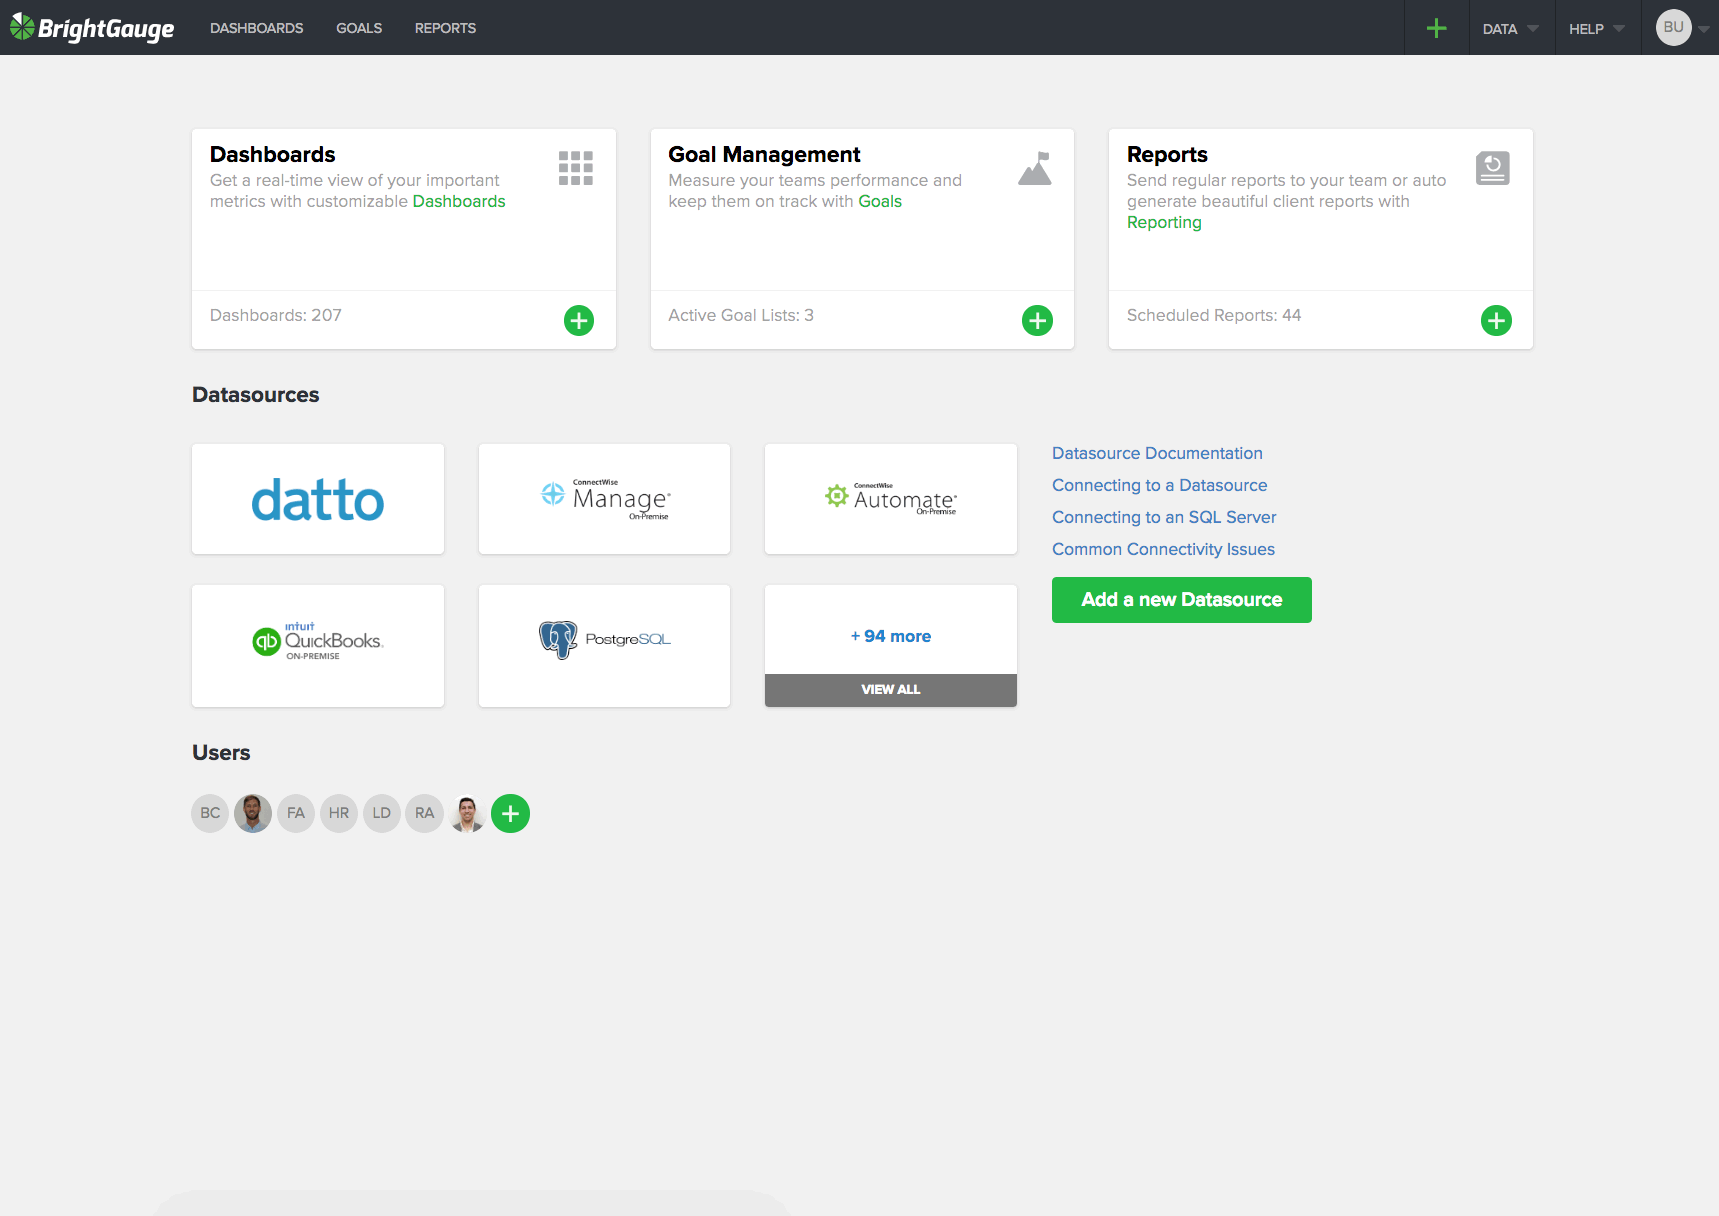Select the FA user avatar
This screenshot has width=1719, height=1216.
(296, 813)
